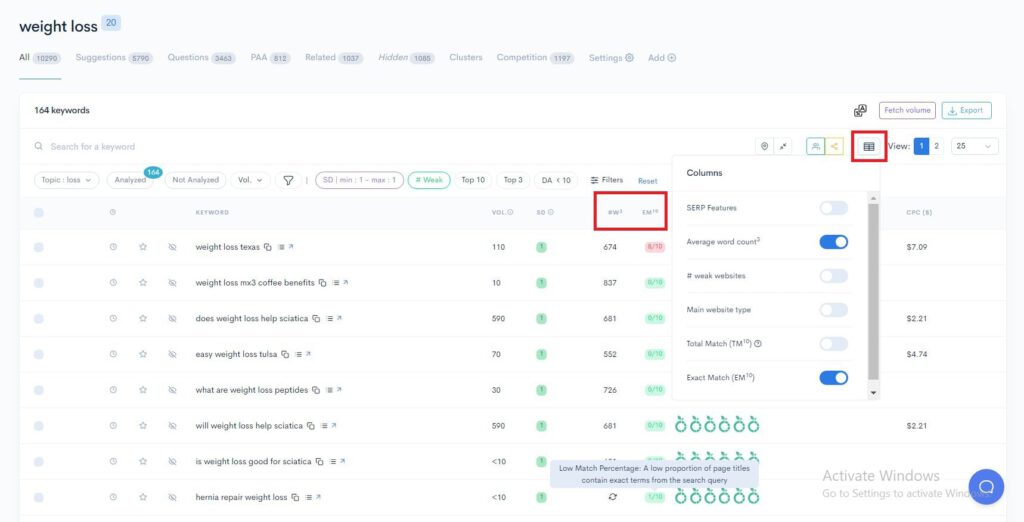Open the columns table icon button
The height and width of the screenshot is (522, 1024).
(869, 147)
